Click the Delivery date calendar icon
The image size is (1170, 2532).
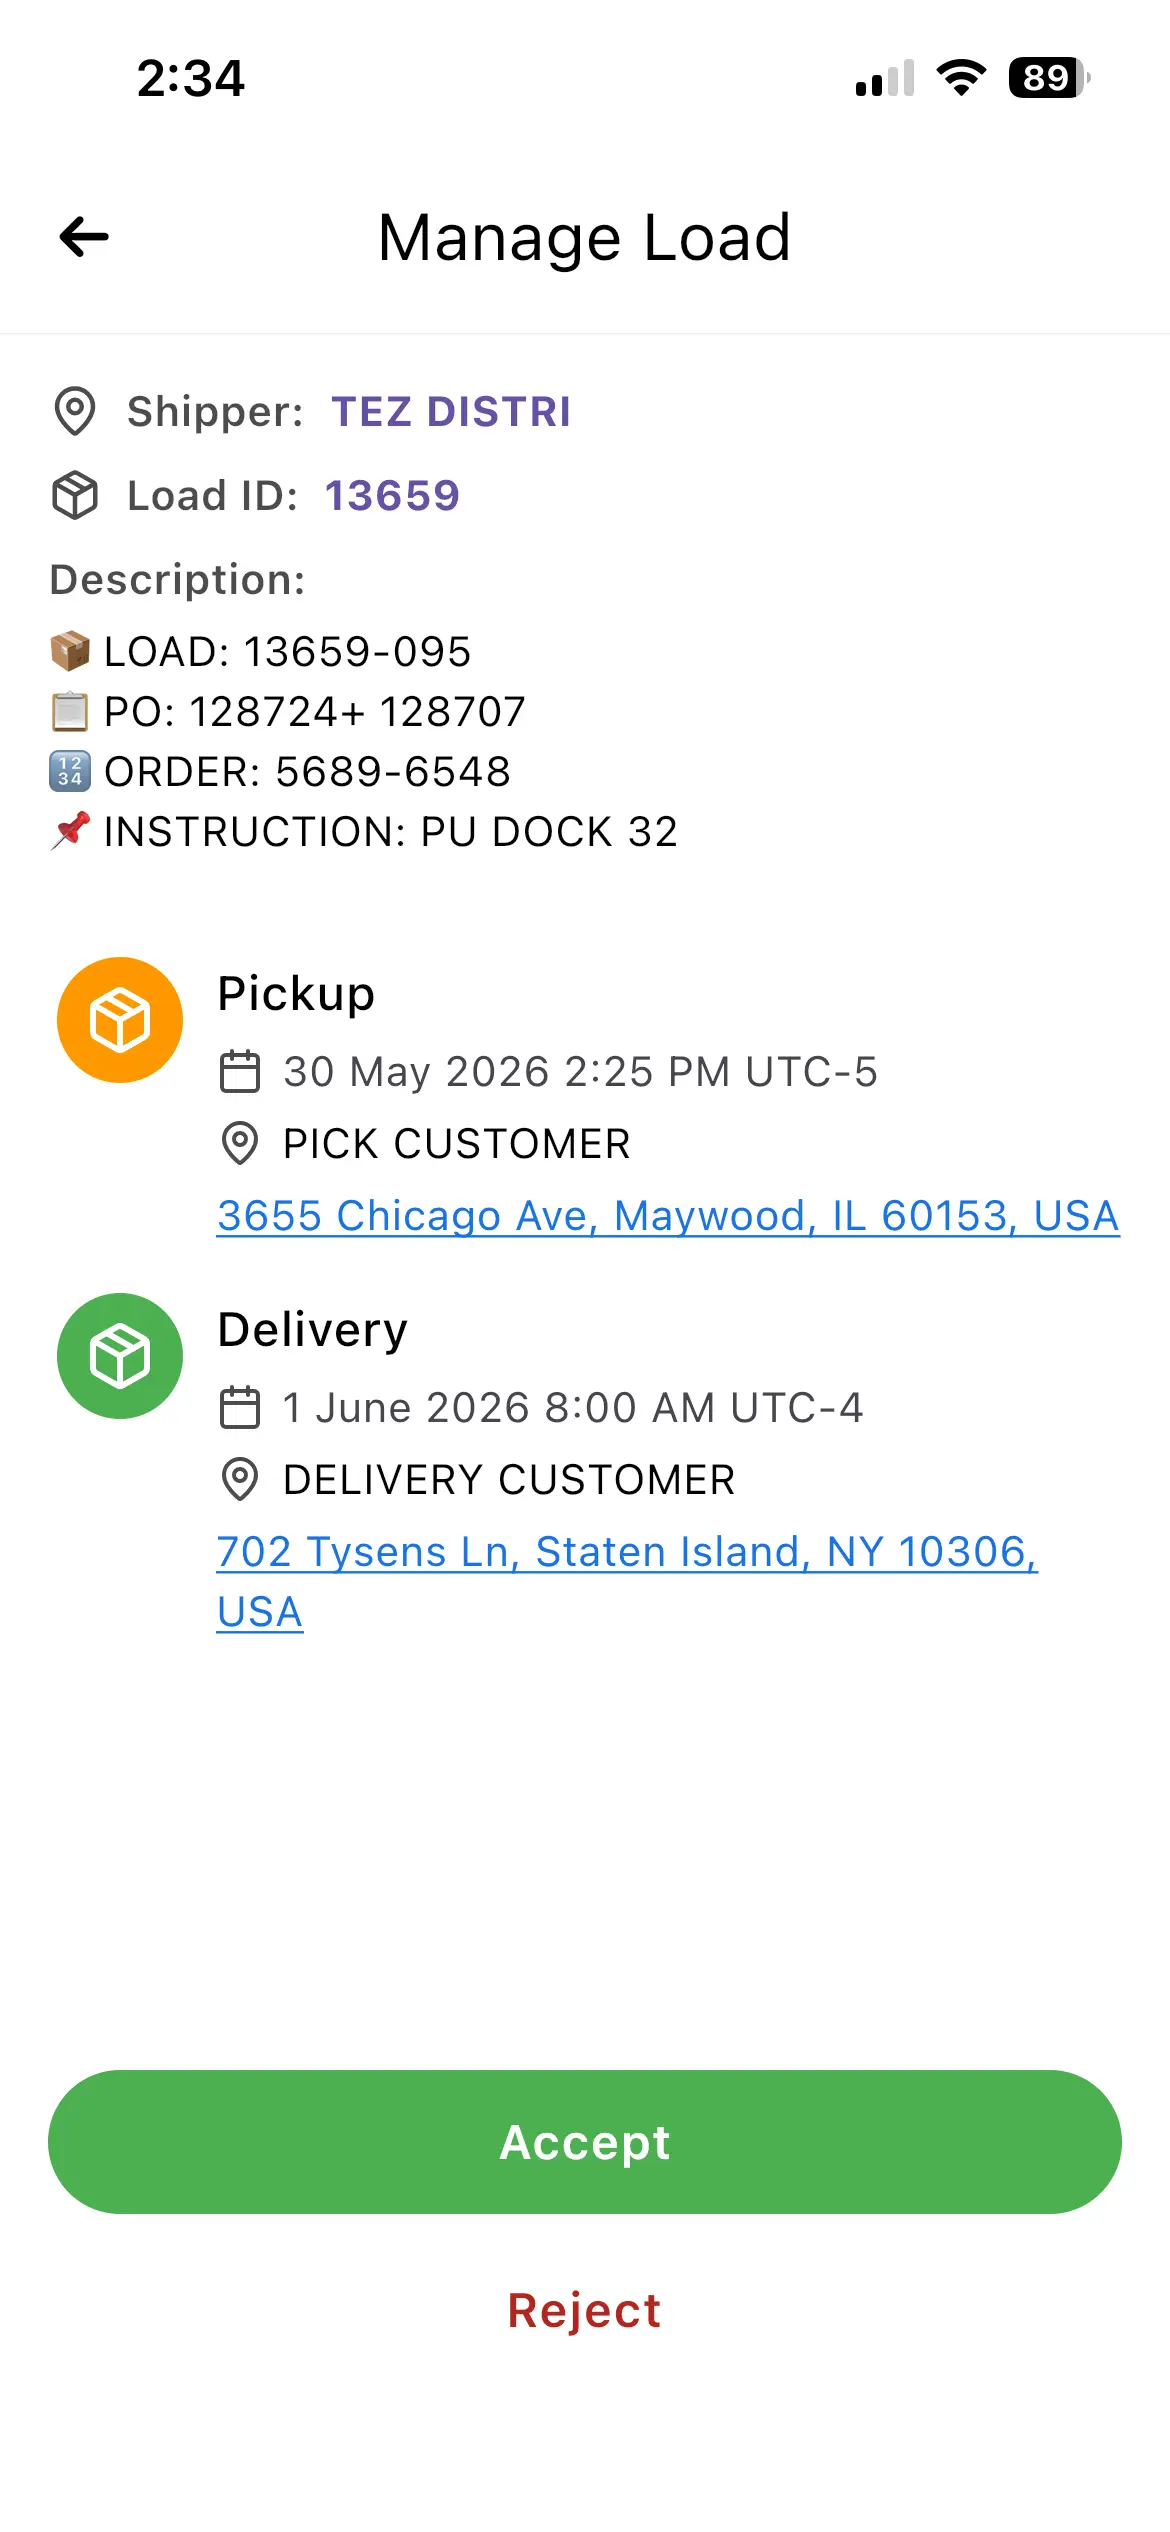[x=240, y=1408]
